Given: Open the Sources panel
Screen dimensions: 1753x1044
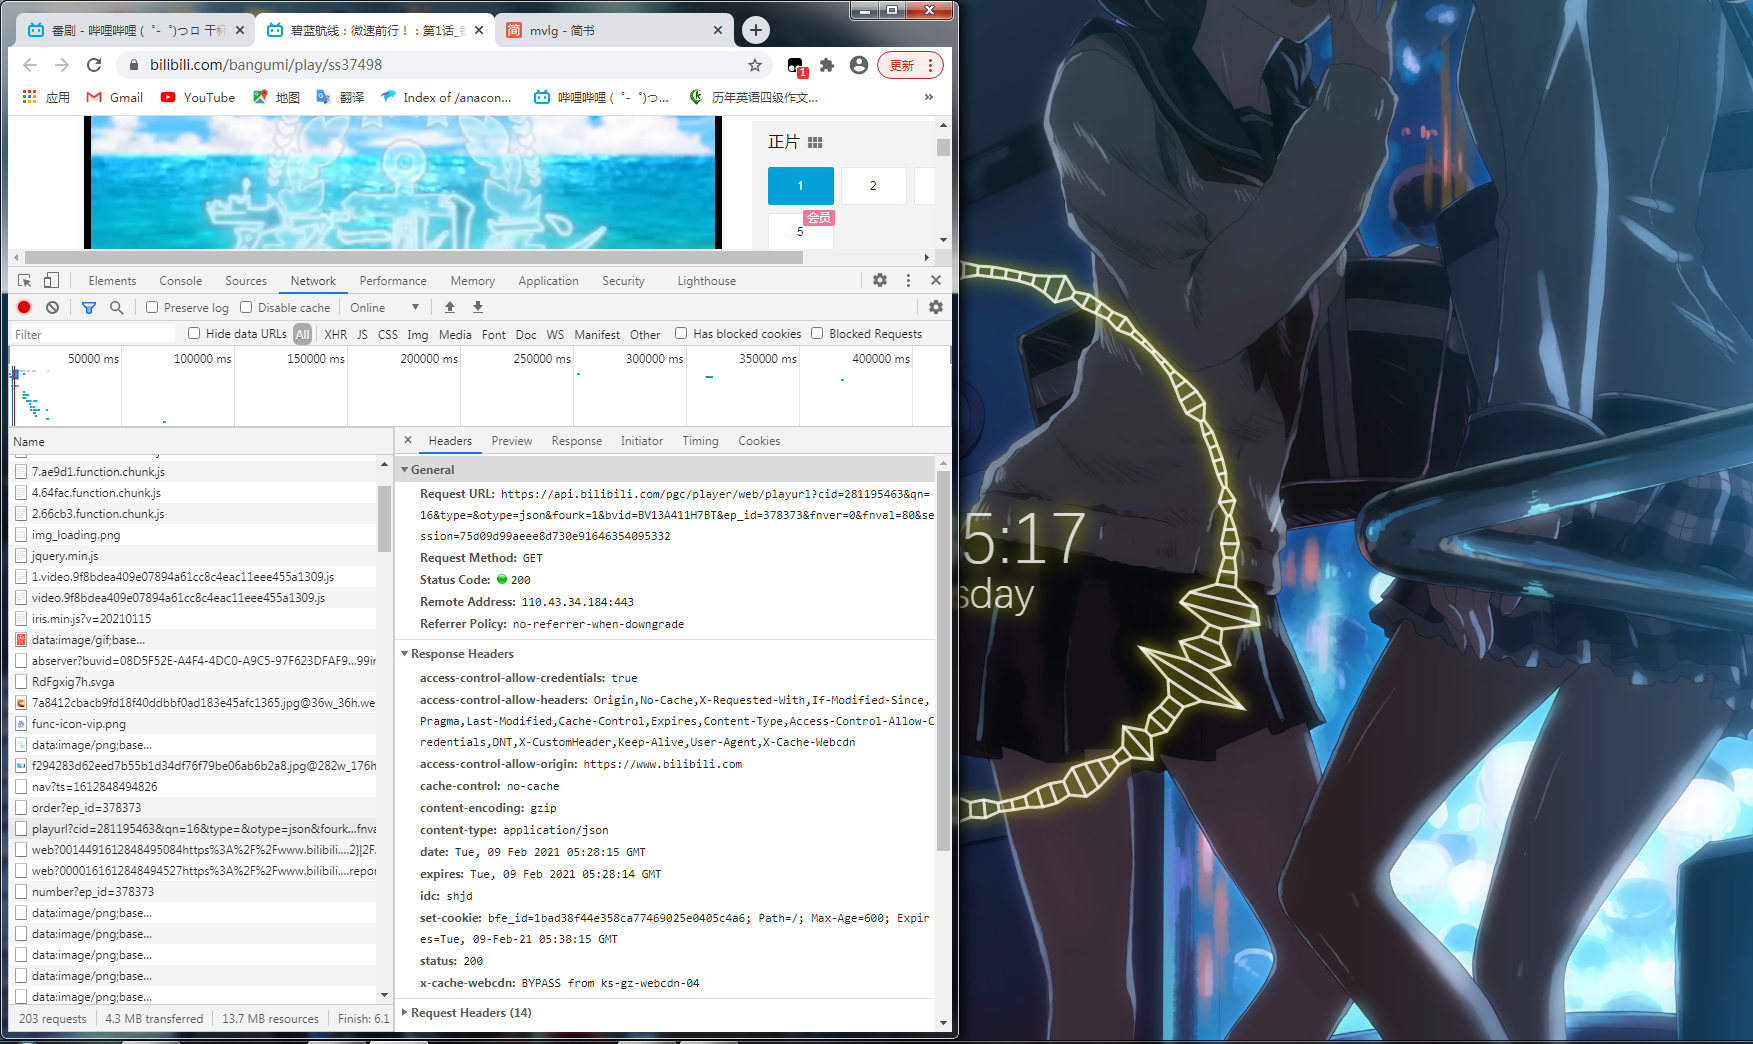Looking at the screenshot, I should click(246, 281).
